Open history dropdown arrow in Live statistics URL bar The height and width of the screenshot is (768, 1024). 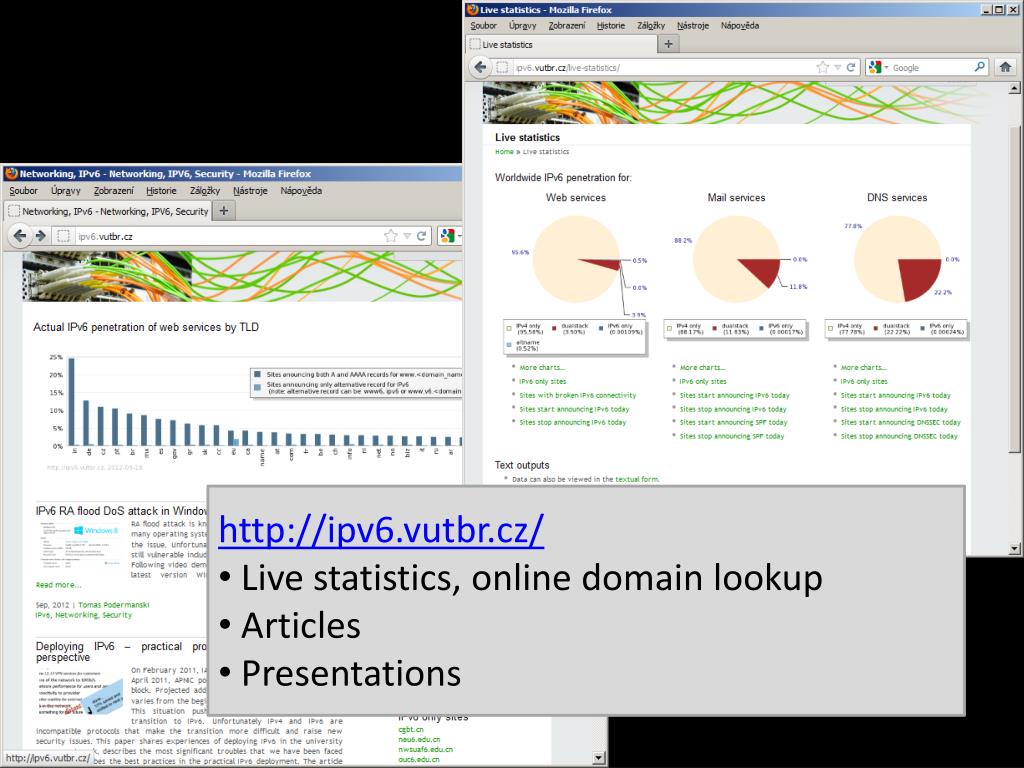[x=837, y=67]
